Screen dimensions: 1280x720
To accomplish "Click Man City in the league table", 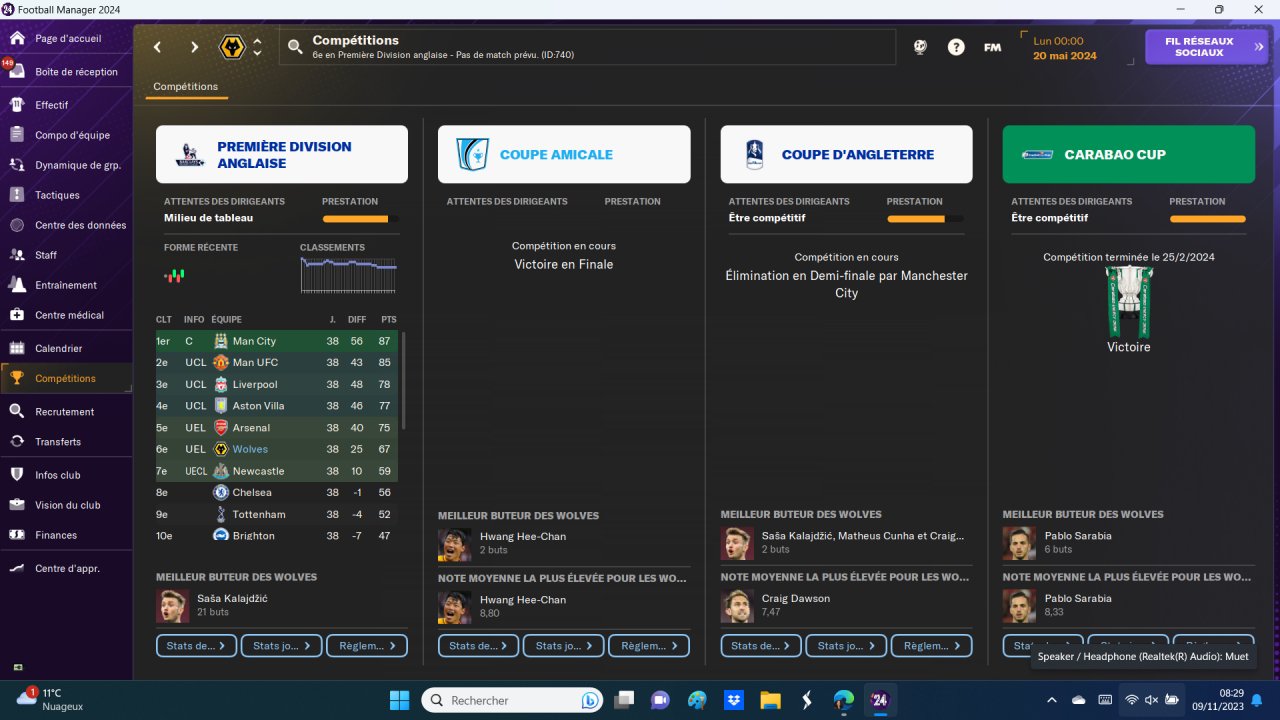I will (x=254, y=341).
